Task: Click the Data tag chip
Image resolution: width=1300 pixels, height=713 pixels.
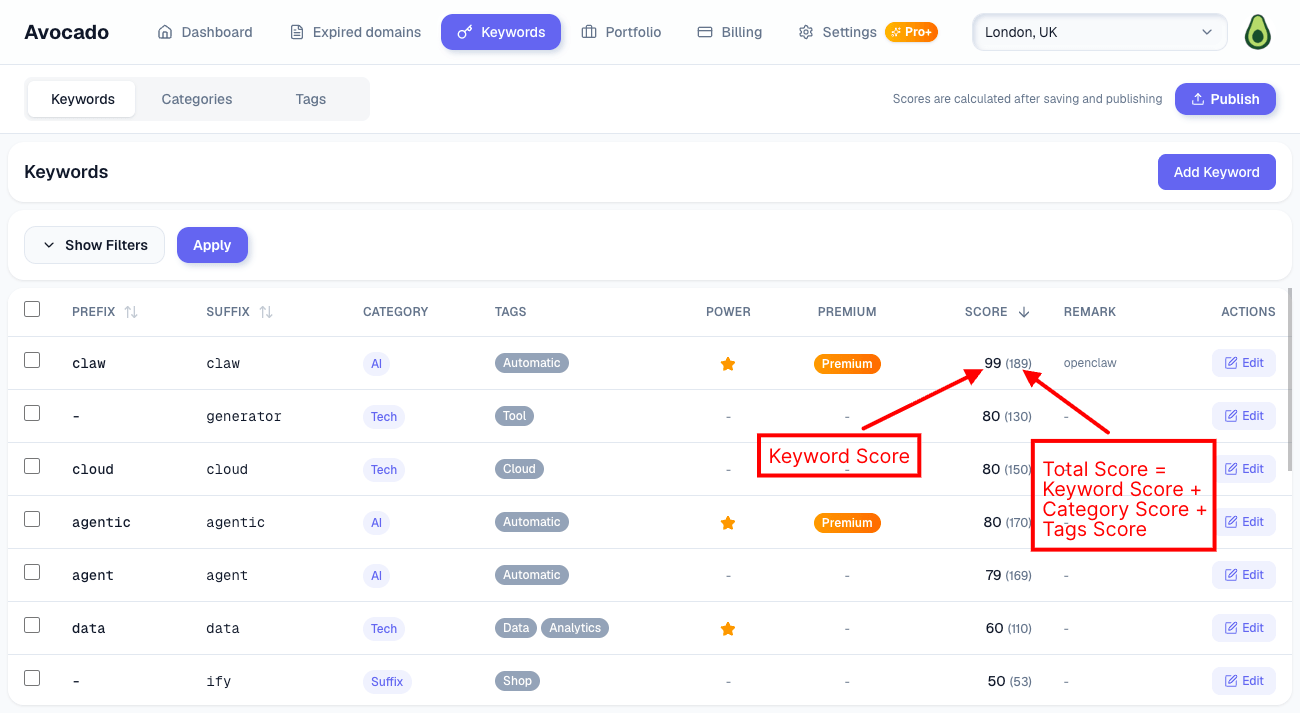Action: (516, 628)
